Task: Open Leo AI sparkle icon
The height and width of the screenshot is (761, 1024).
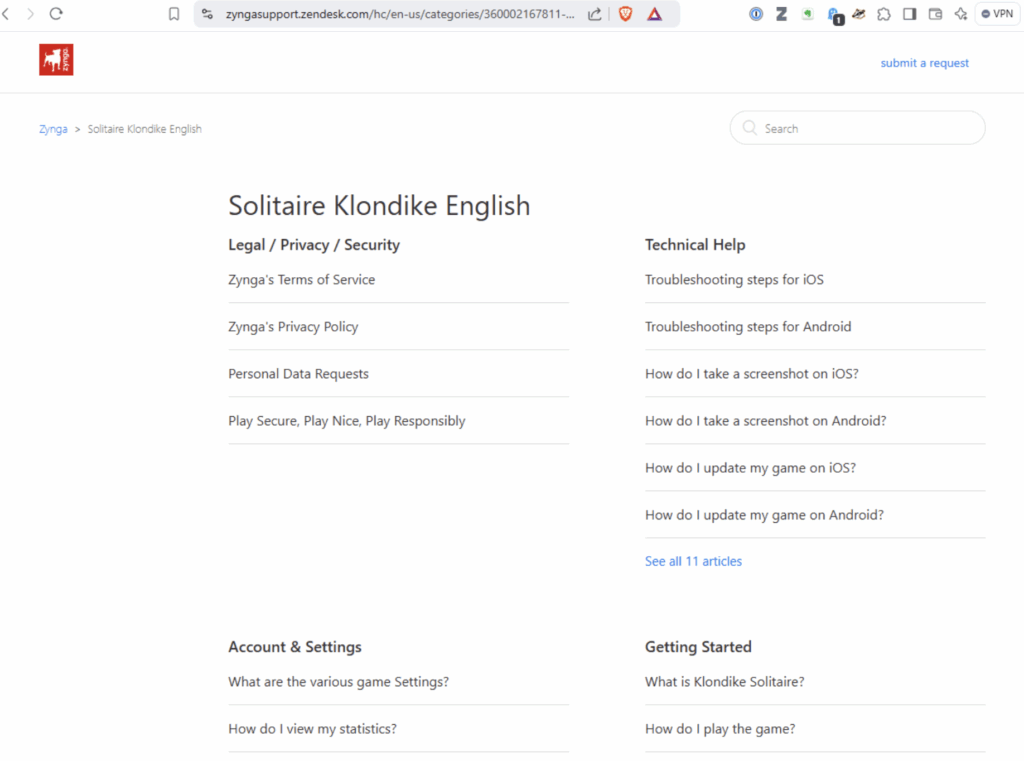Action: point(961,14)
